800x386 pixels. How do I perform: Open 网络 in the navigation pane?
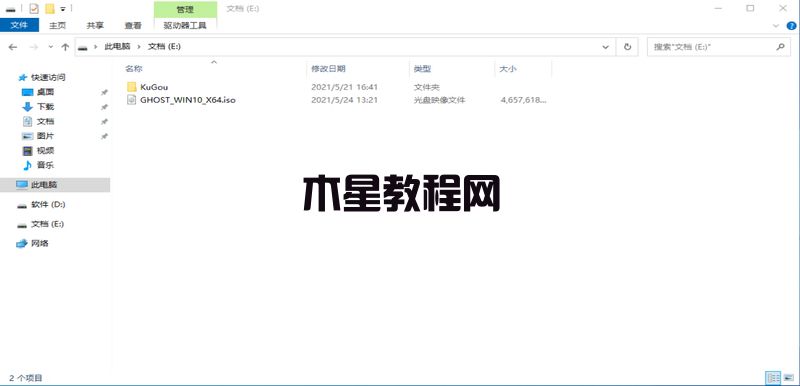tap(40, 244)
